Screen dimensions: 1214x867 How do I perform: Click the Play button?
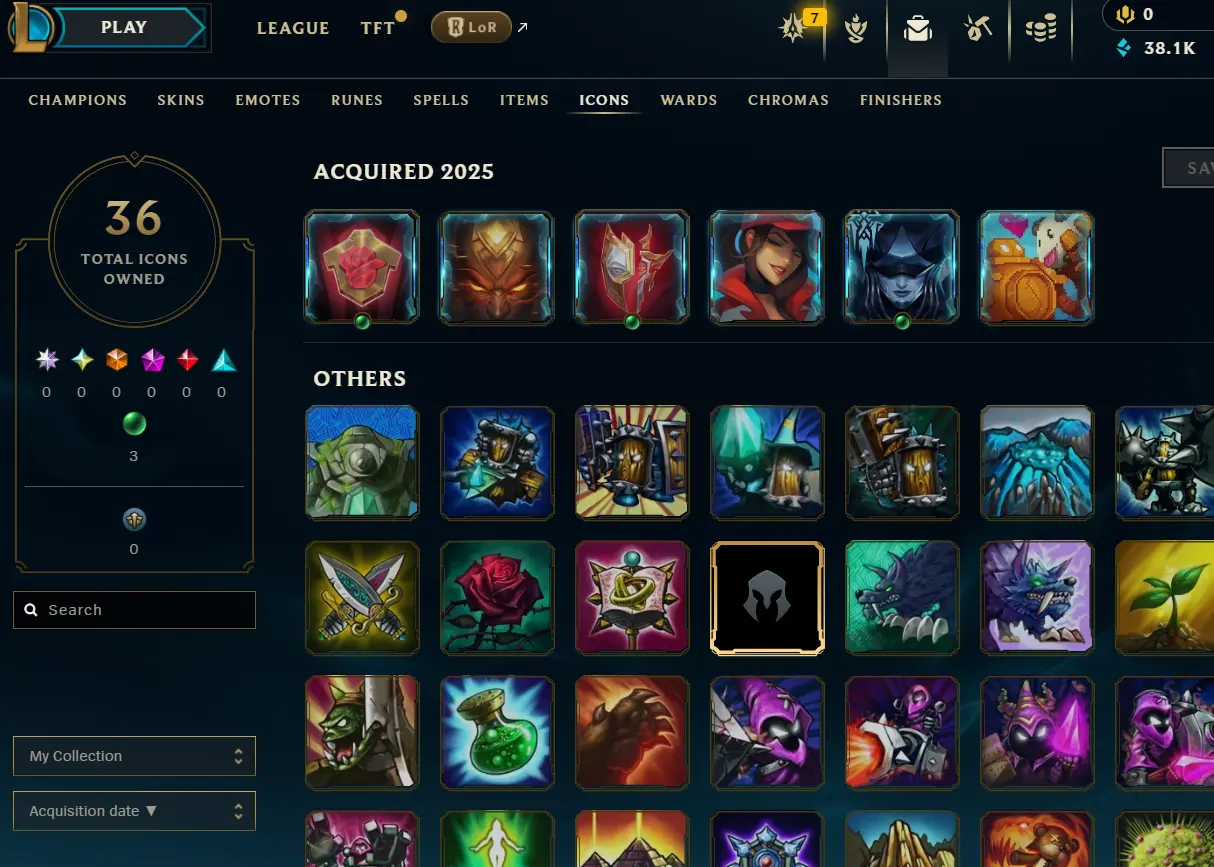(x=124, y=28)
